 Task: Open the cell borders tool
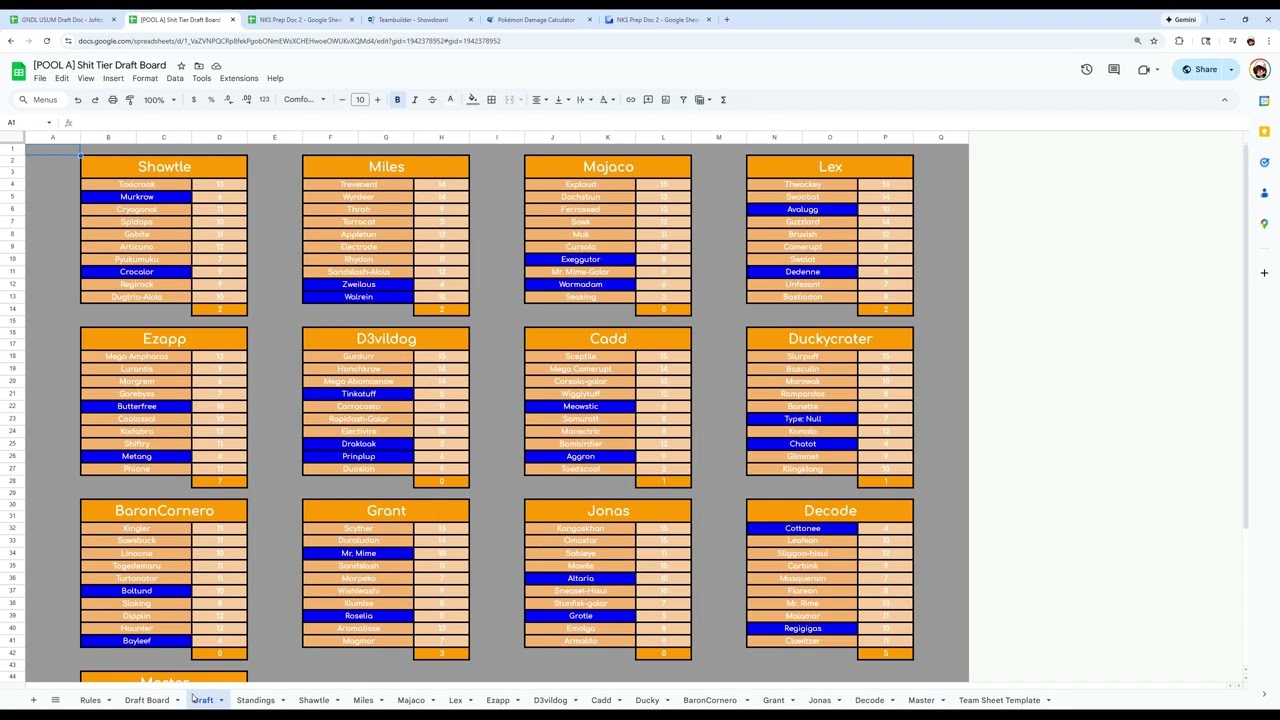click(x=491, y=100)
